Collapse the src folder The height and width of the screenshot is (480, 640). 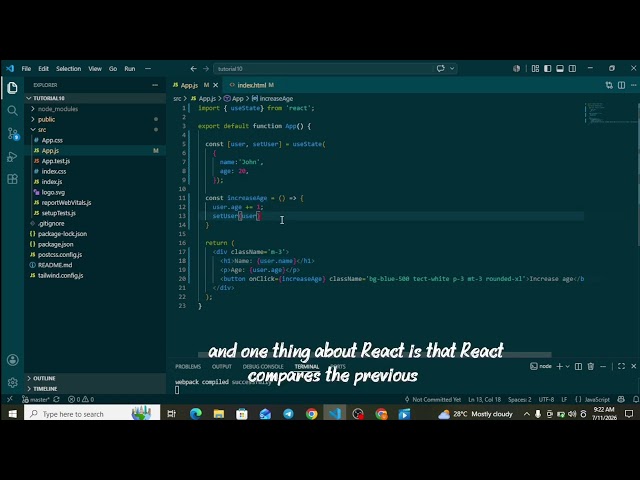click(x=95, y=130)
